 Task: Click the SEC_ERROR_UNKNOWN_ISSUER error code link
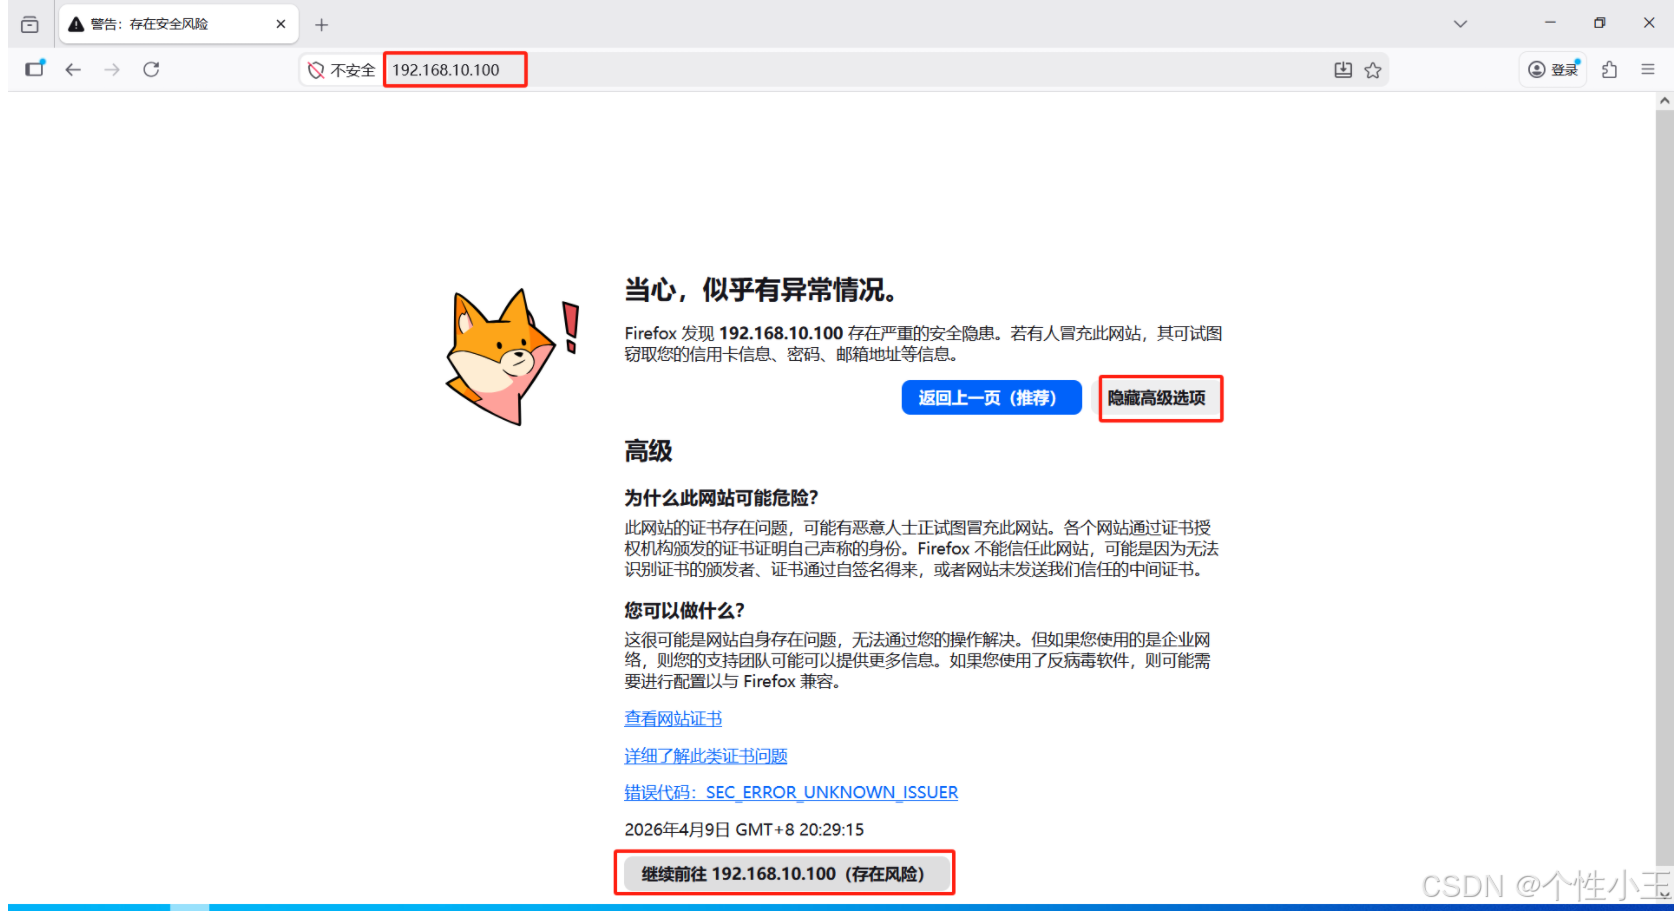791,792
